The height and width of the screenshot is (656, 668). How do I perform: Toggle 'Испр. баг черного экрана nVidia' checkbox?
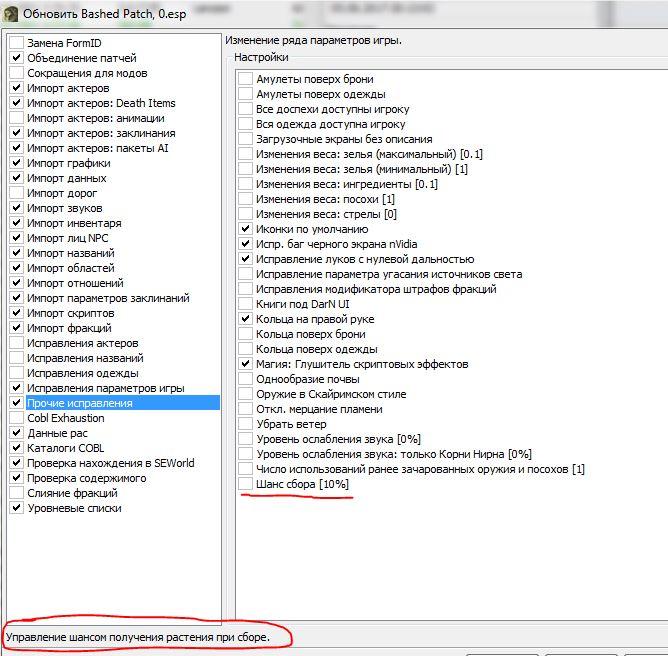(x=246, y=244)
